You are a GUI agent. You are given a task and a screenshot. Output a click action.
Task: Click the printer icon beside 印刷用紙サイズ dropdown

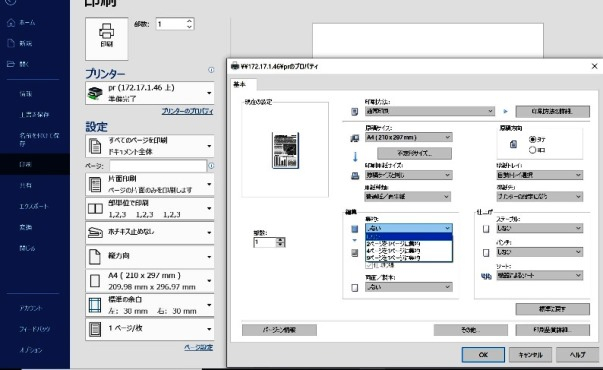point(355,176)
